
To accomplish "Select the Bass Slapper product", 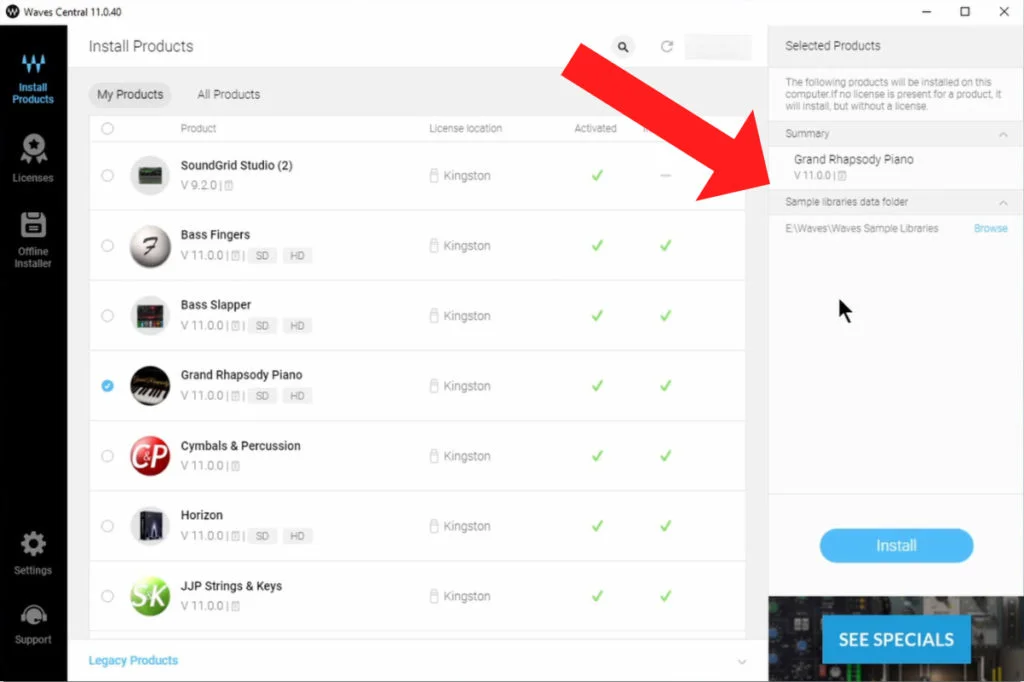I will [x=107, y=316].
